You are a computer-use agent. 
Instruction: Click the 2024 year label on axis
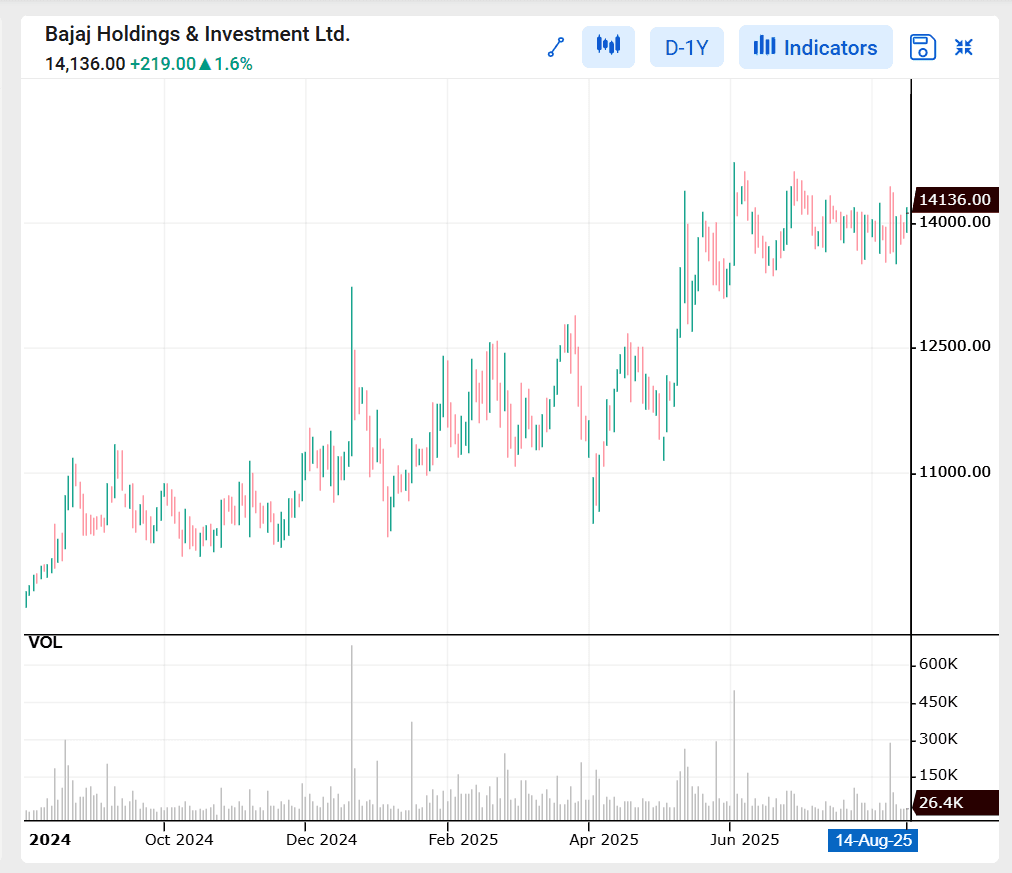tap(50, 839)
